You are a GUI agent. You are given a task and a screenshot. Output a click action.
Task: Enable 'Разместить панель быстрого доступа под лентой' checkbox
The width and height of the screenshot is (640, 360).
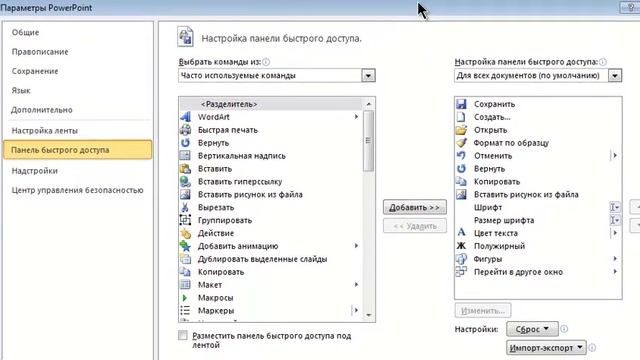183,336
